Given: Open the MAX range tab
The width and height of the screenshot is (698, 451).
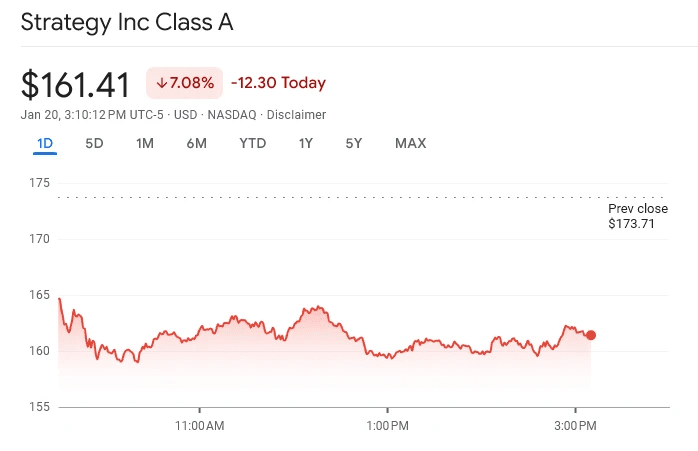Looking at the screenshot, I should (410, 143).
